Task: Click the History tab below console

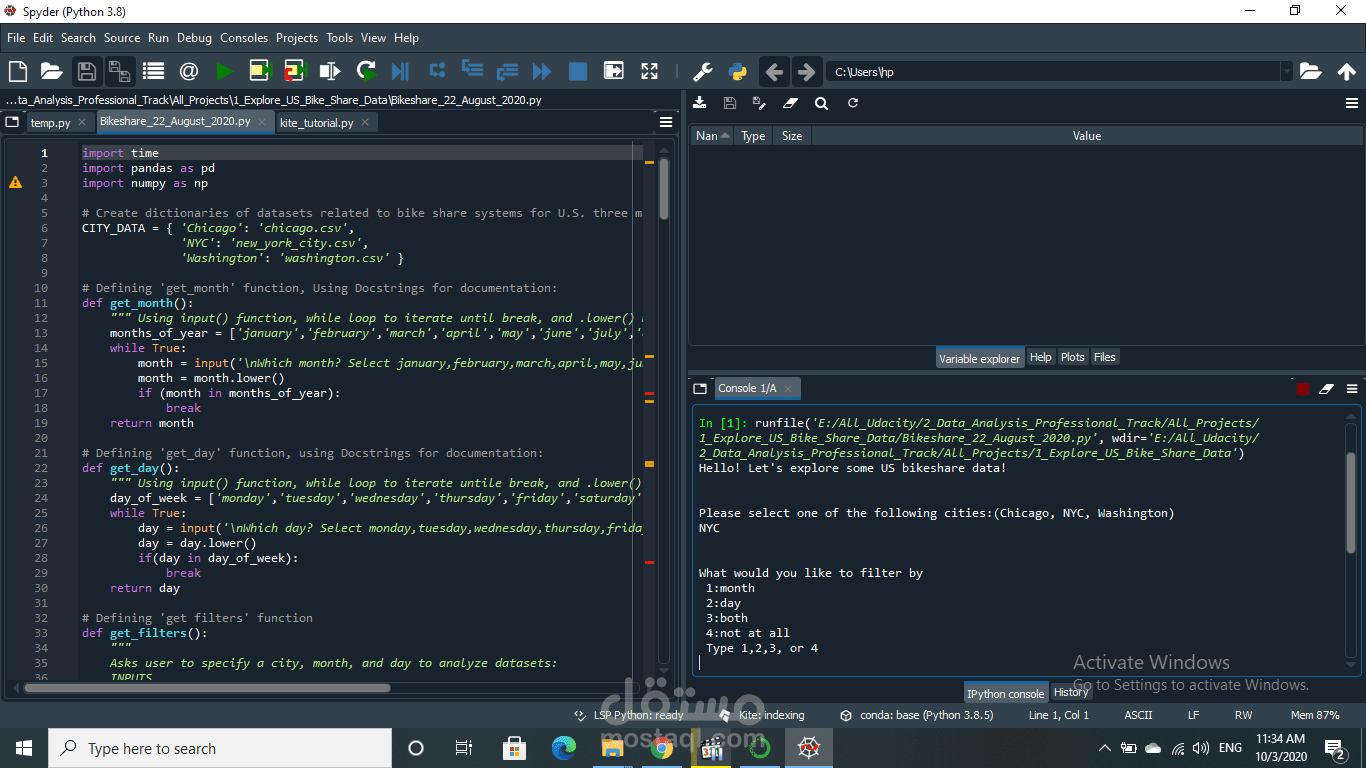Action: [x=1071, y=692]
